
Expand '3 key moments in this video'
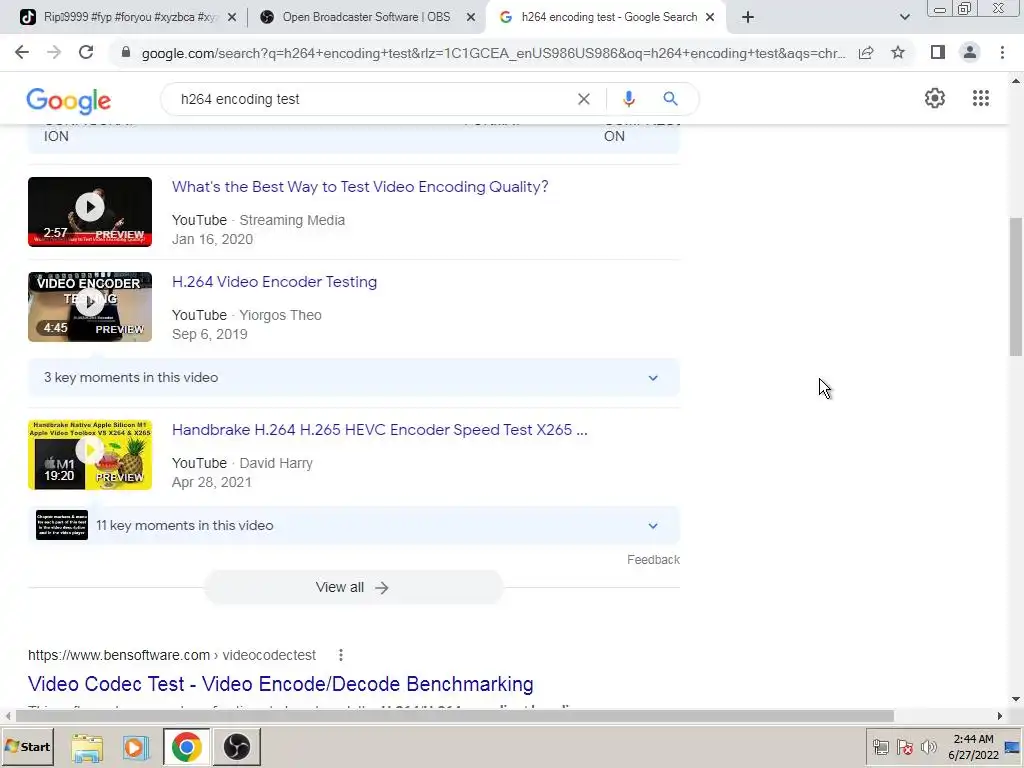[353, 377]
